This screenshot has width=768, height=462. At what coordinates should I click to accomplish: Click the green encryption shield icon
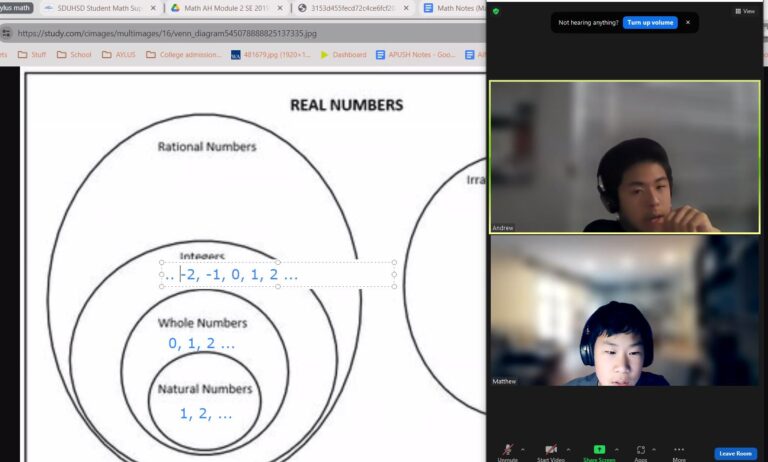tap(496, 11)
